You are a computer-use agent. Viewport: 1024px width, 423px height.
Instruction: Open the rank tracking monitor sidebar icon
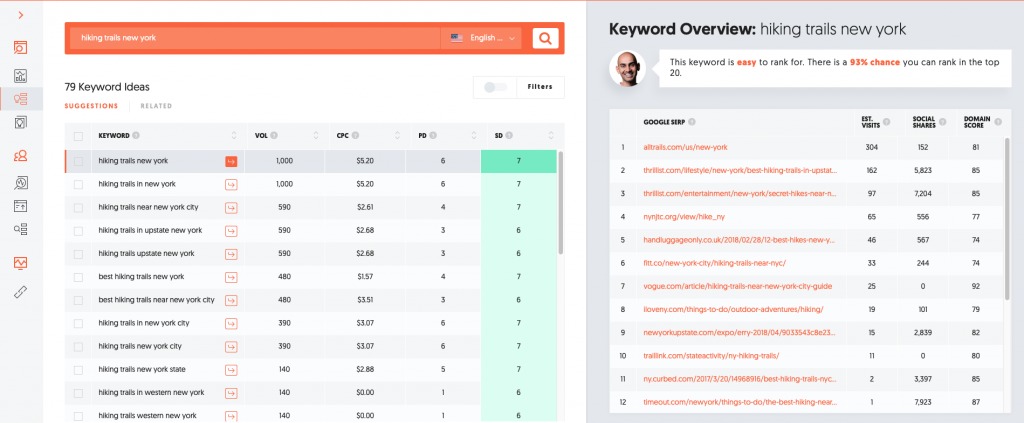tap(21, 263)
